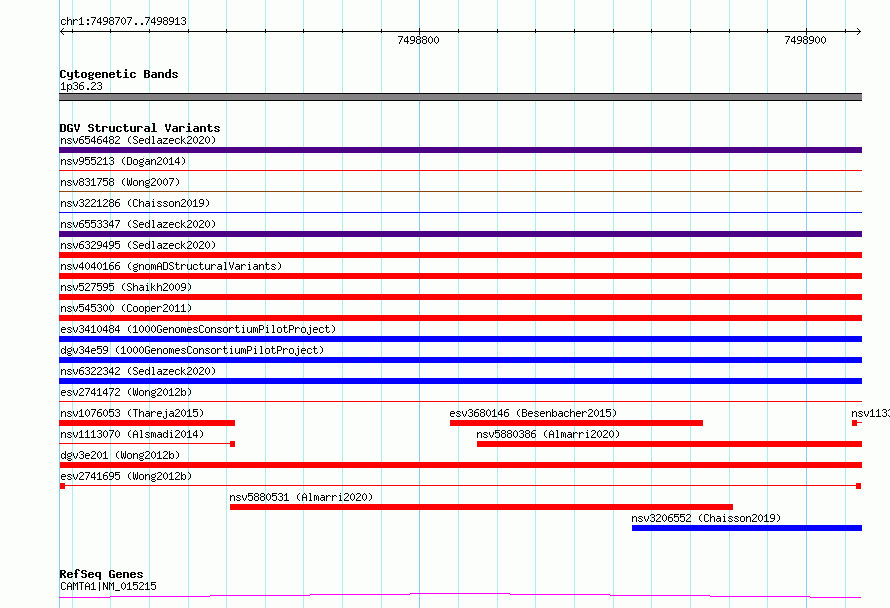Image resolution: width=890 pixels, height=608 pixels.
Task: Click the red esv3680146 variant bar
Action: 576,423
